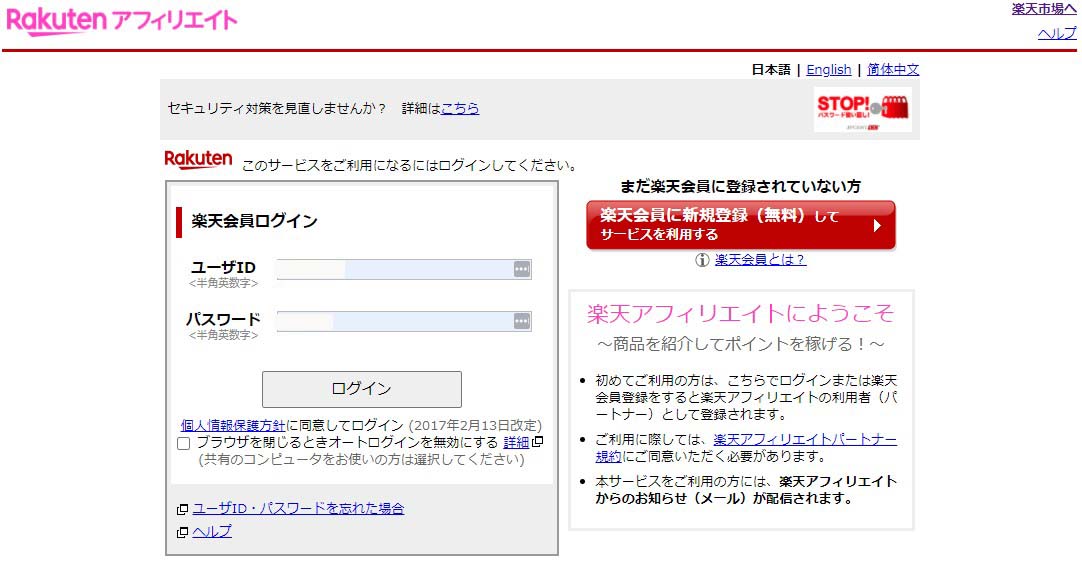Click ～商品を紹介してポイントを稼げる！～ subtitle
The width and height of the screenshot is (1082, 578).
click(x=740, y=344)
